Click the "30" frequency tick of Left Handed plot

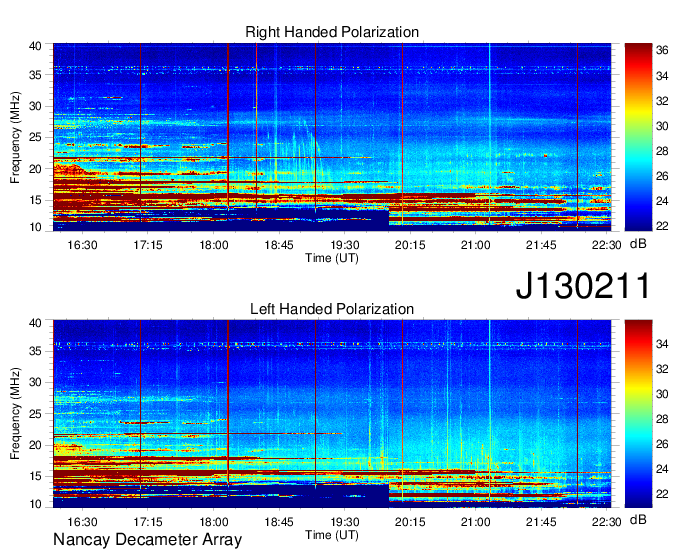(x=35, y=382)
